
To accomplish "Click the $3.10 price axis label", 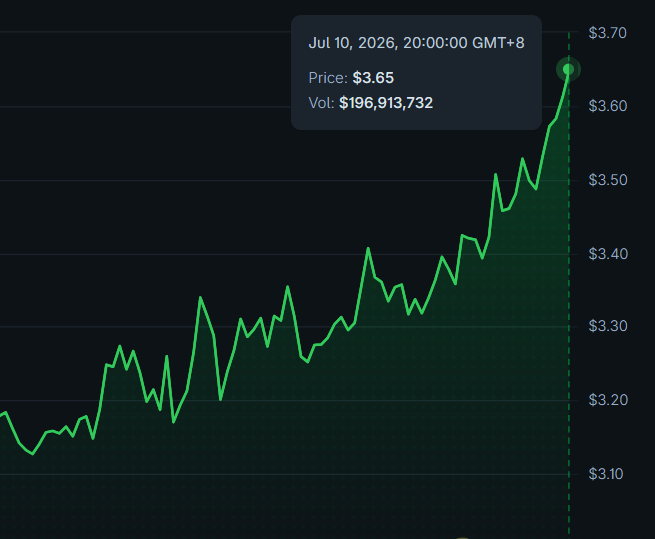I will tap(606, 474).
